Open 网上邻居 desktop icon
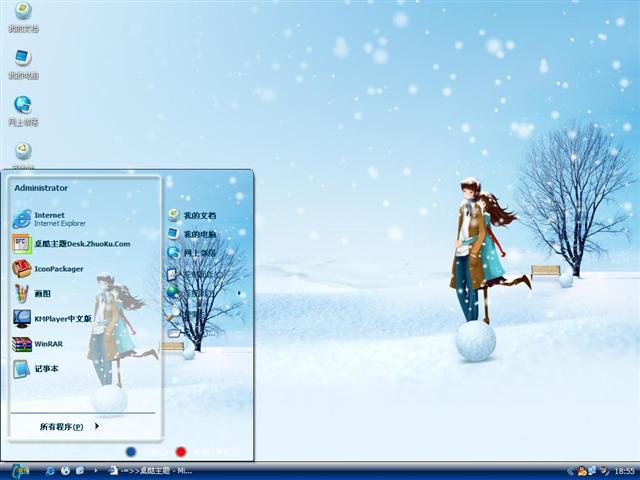640x480 pixels. tap(23, 111)
